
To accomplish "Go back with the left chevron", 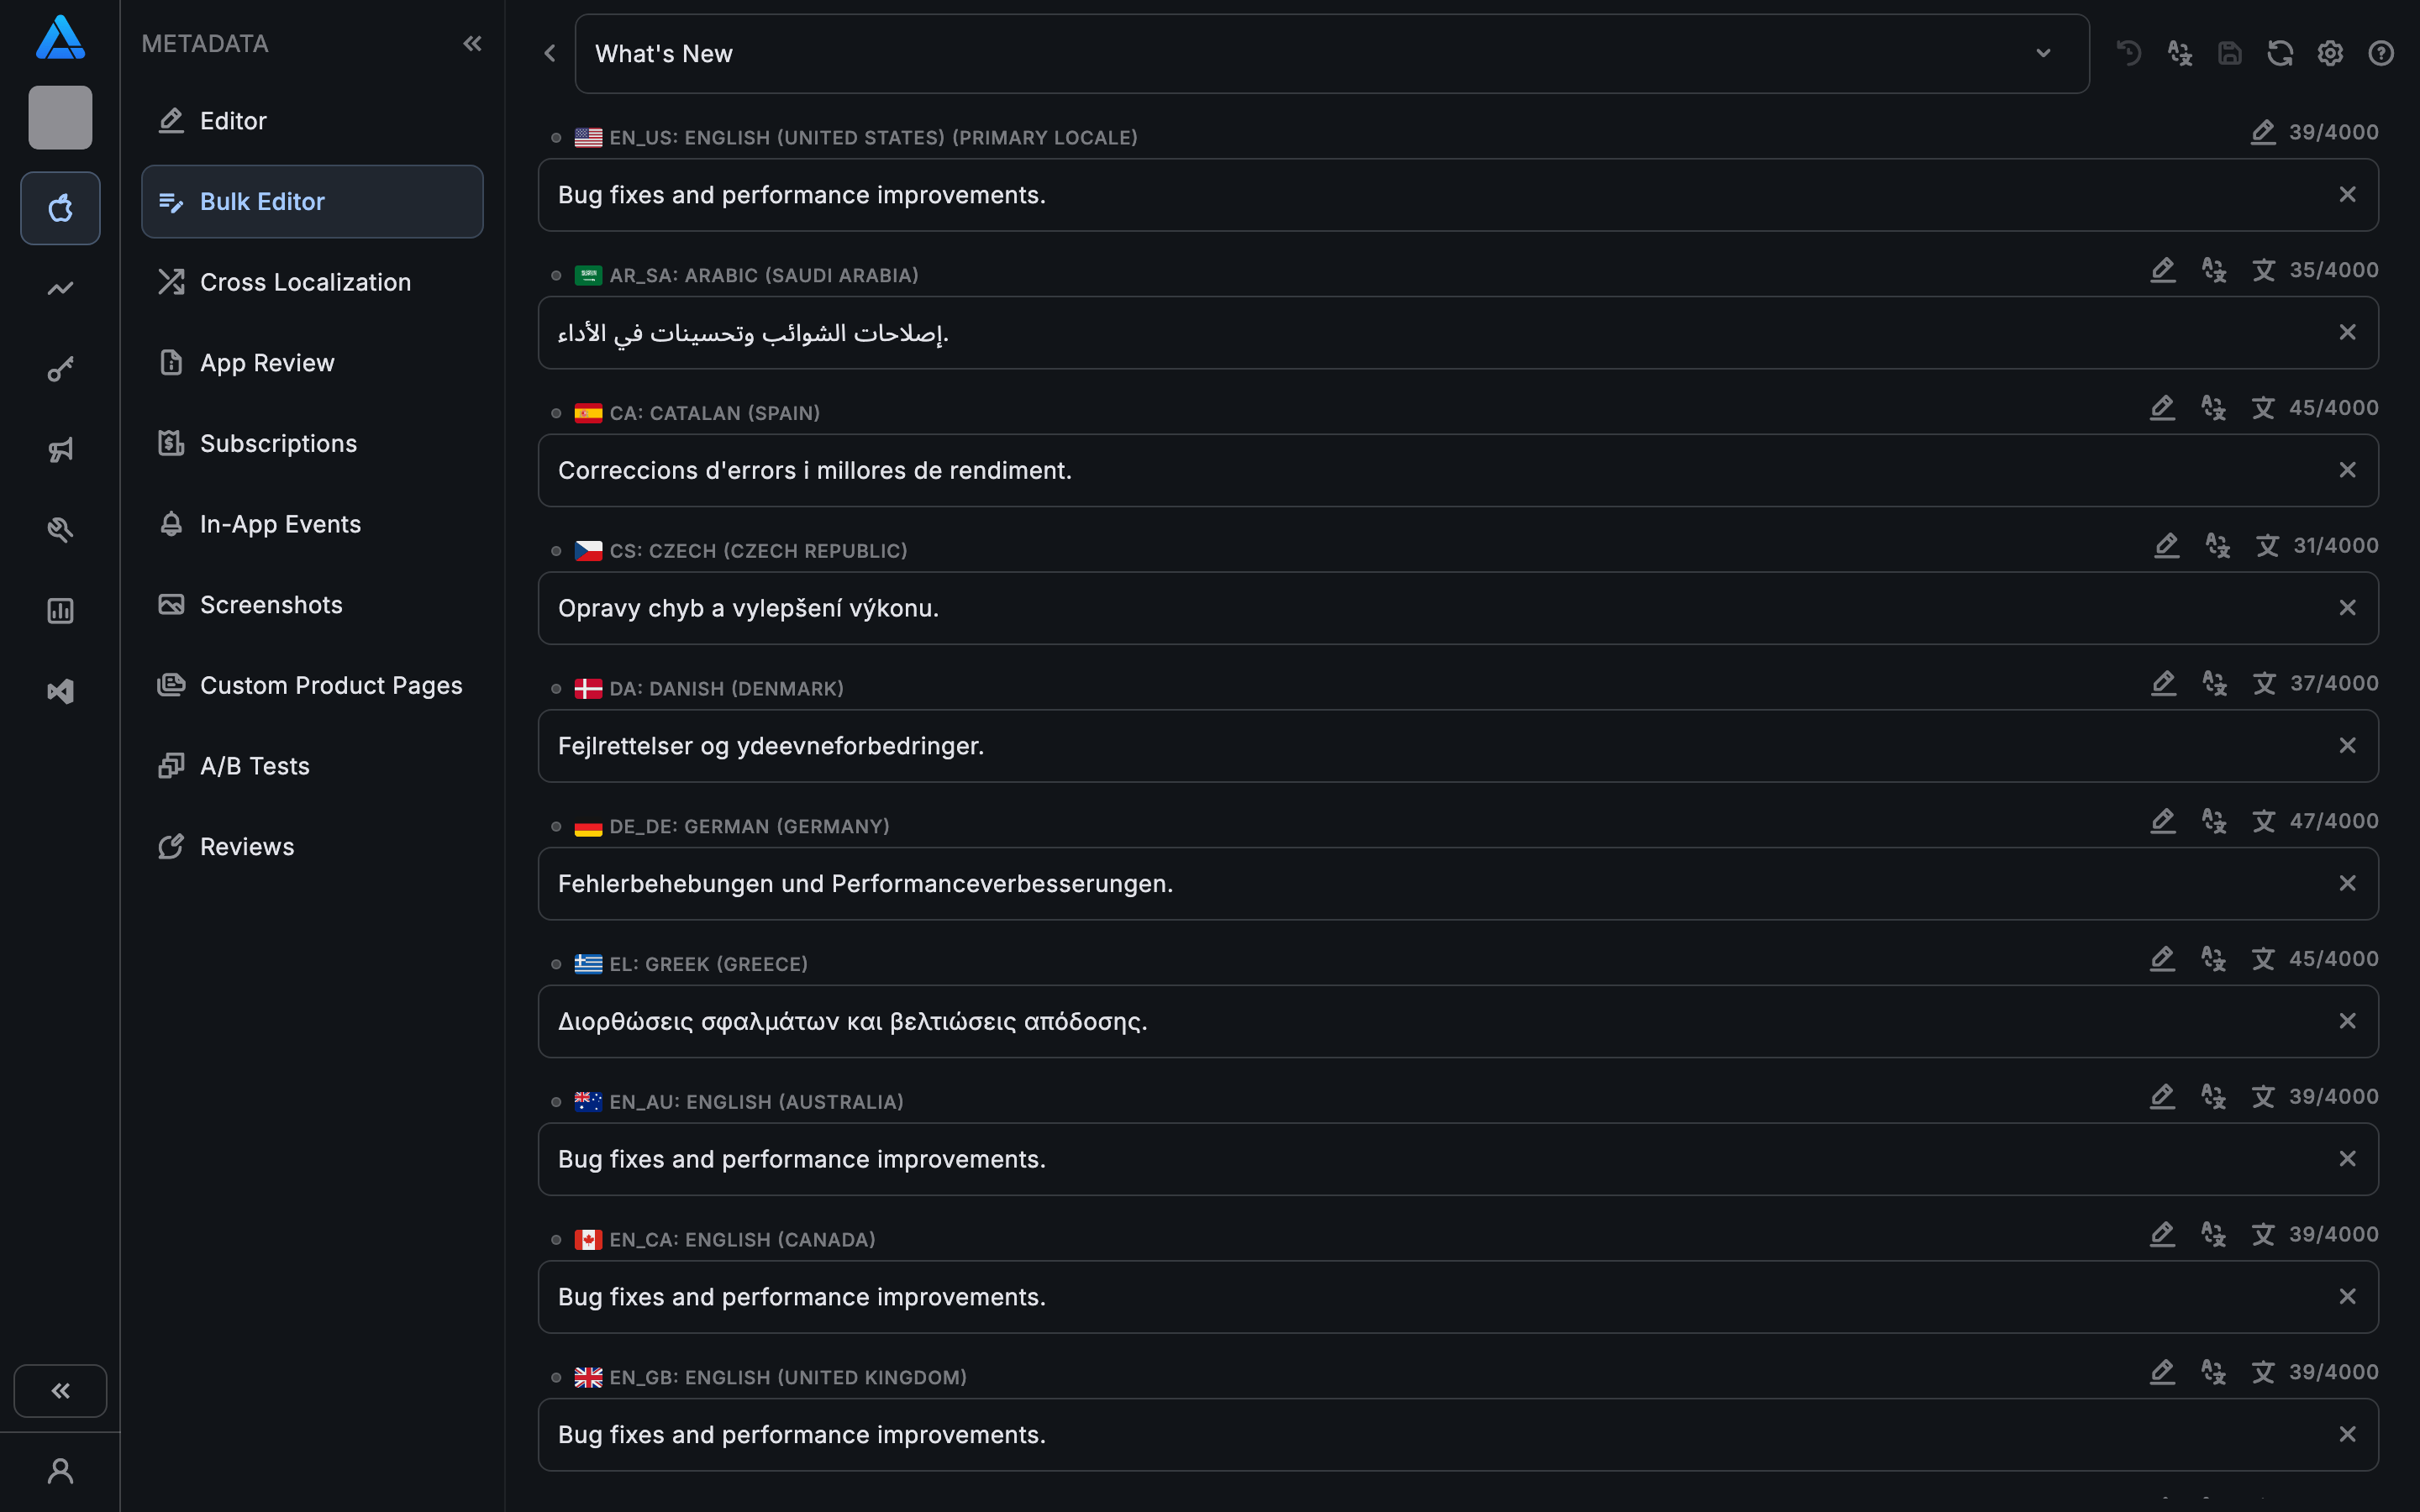I will click(549, 54).
